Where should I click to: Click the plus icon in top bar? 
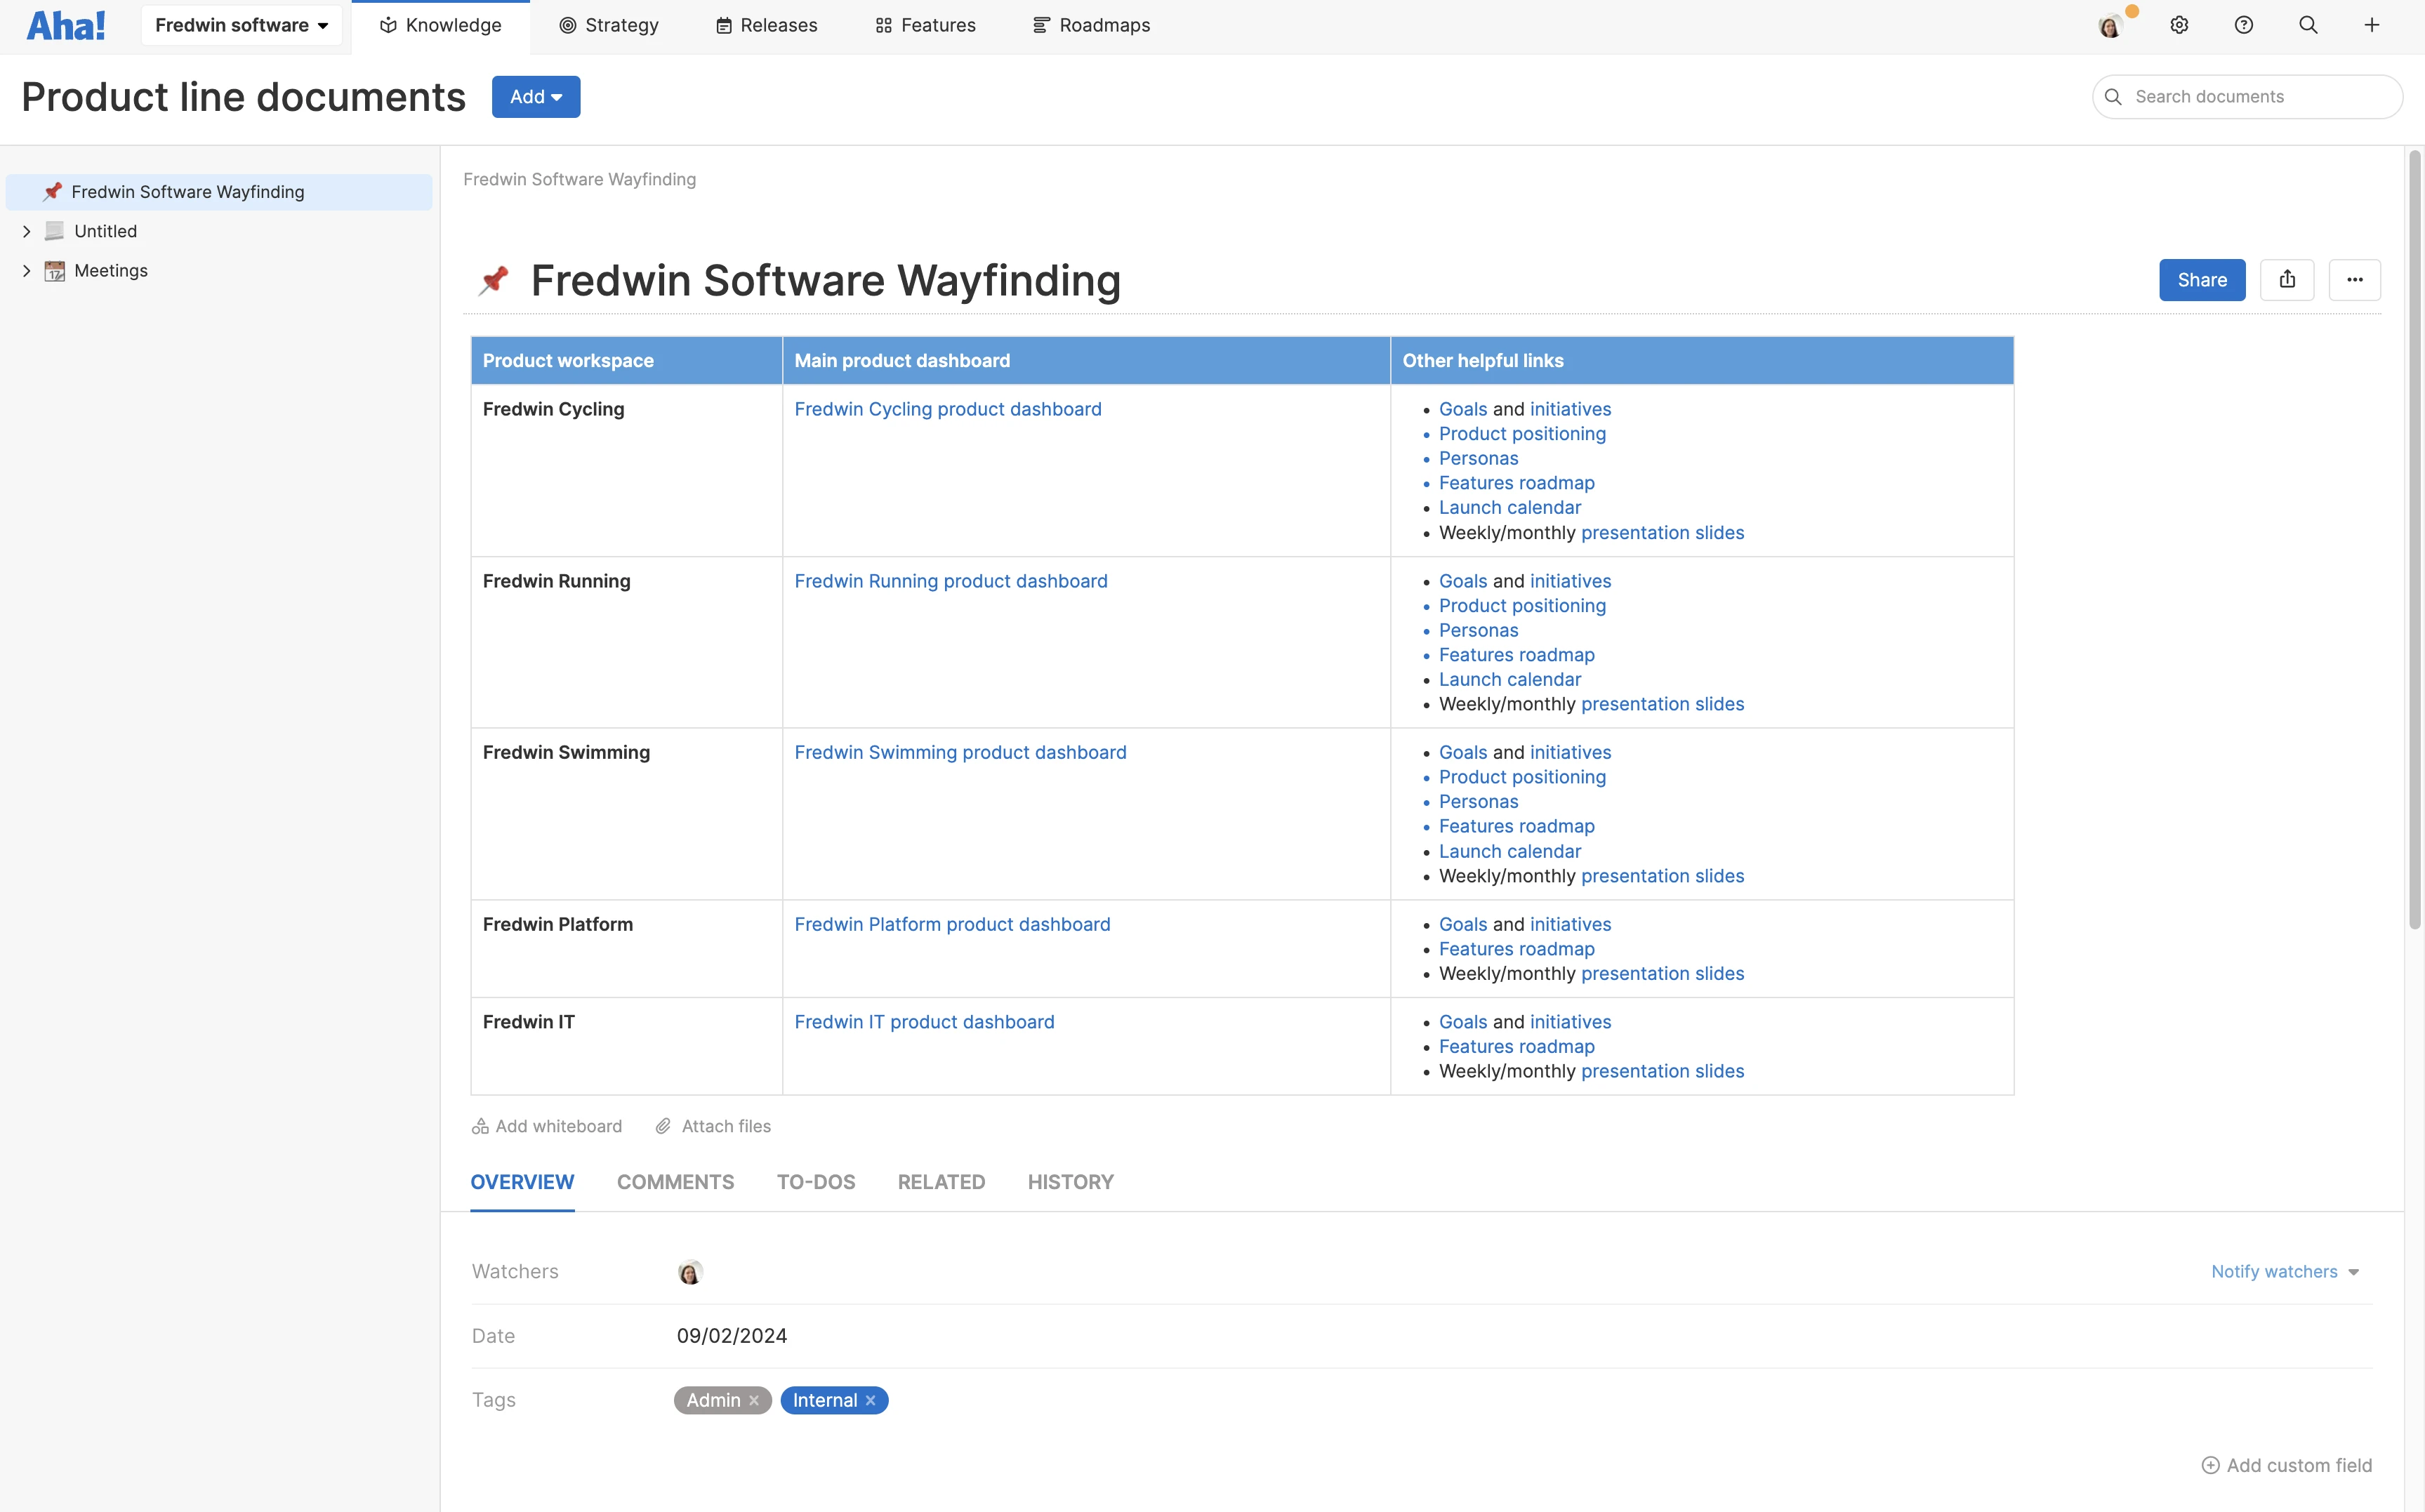pos(2371,25)
